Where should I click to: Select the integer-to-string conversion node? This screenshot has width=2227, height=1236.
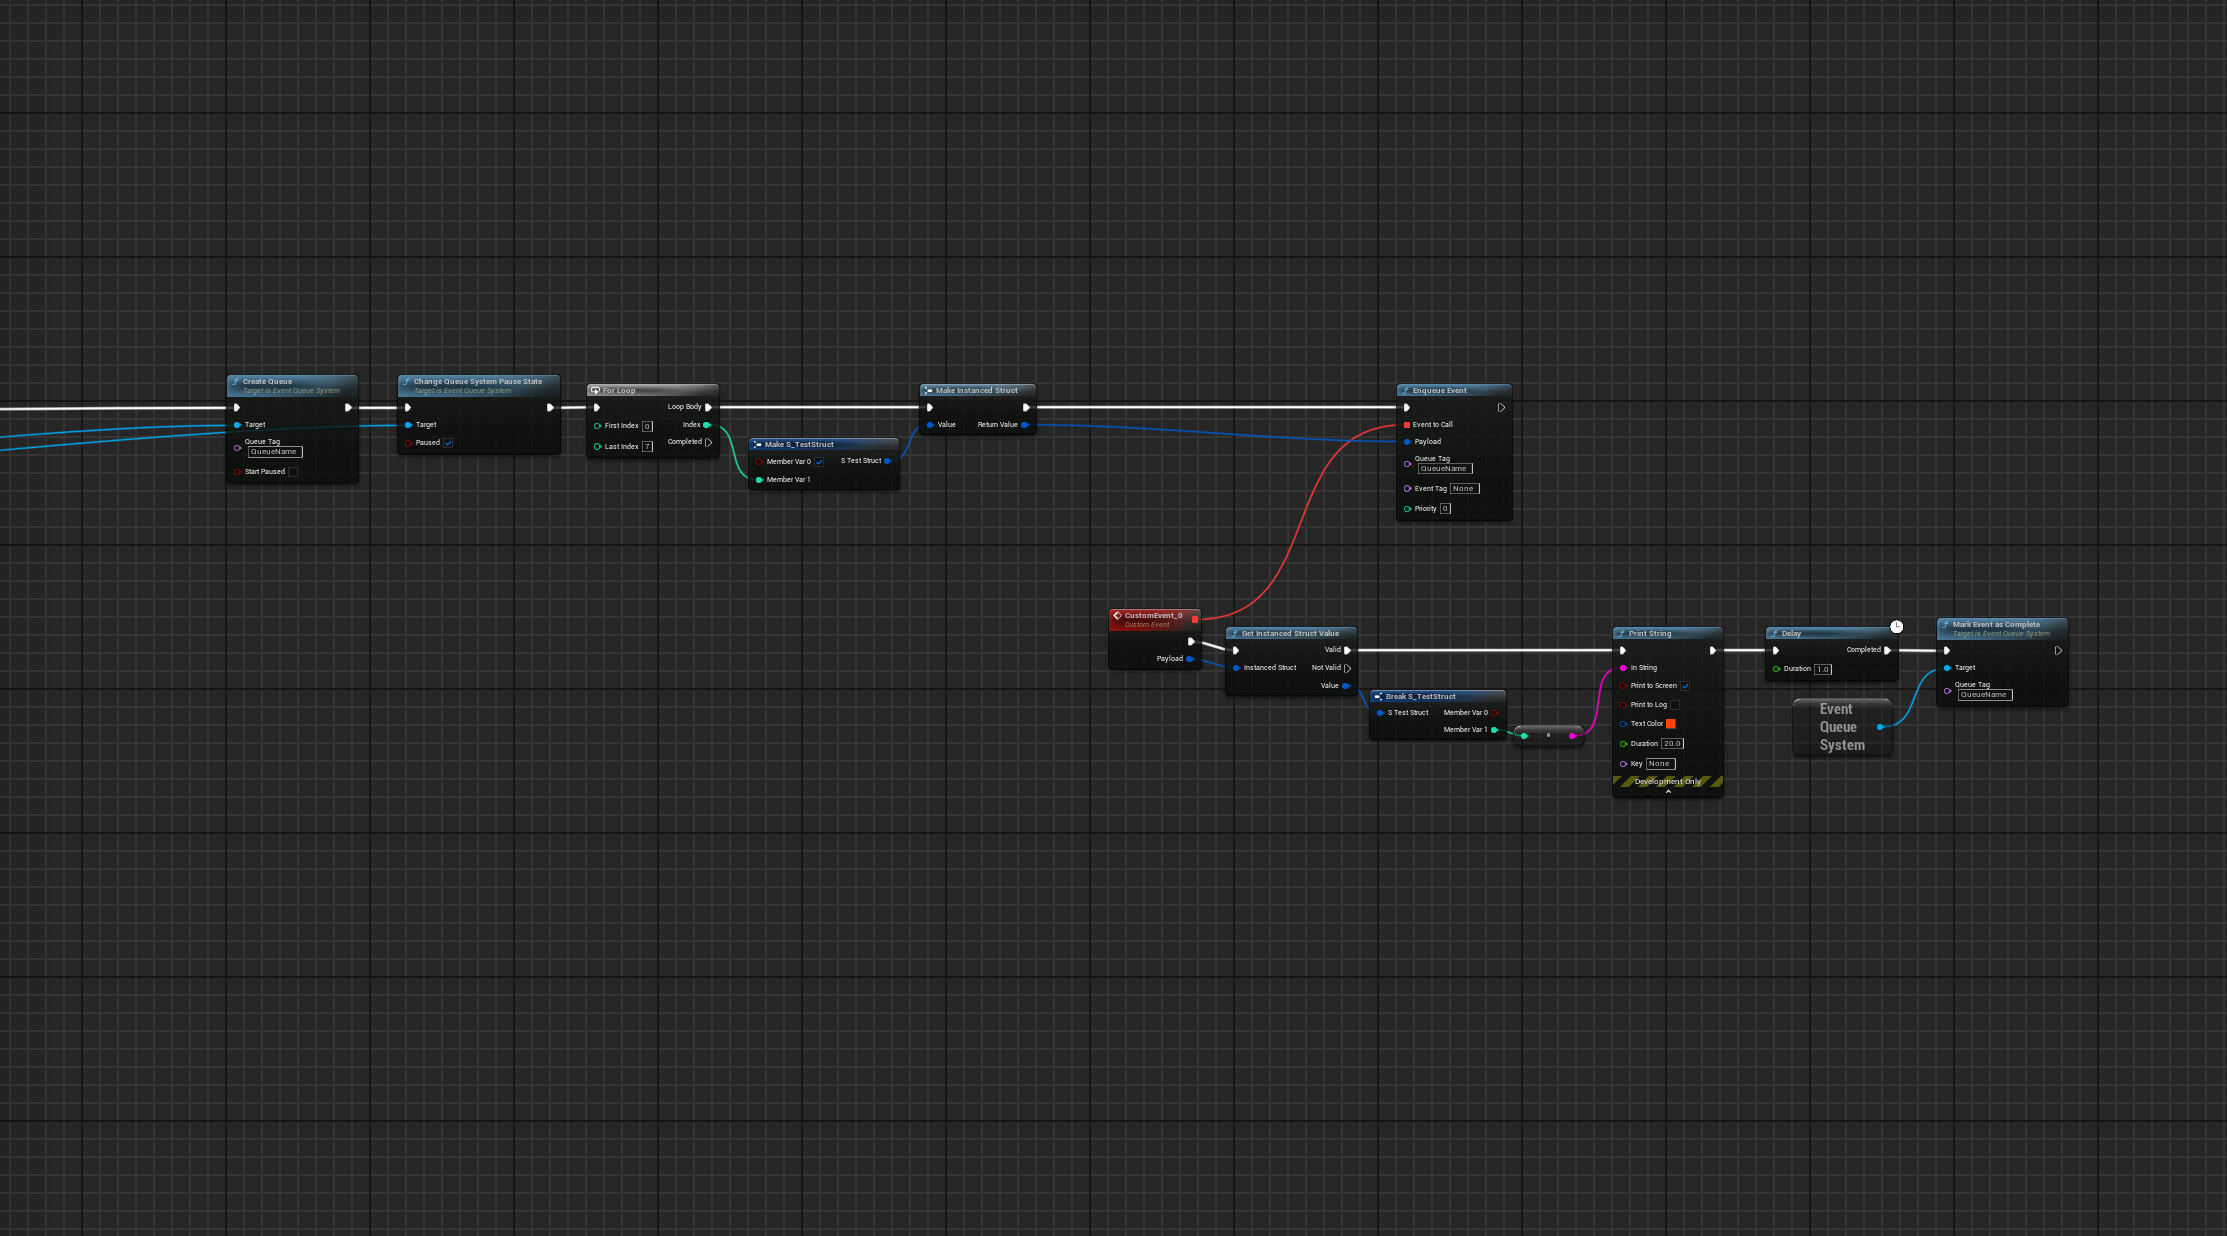pyautogui.click(x=1548, y=736)
